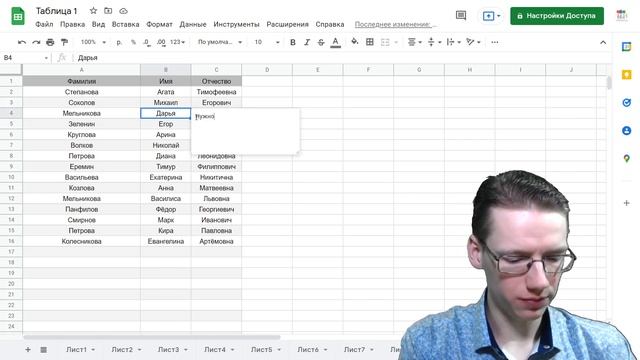Open the All sheets list icon
Viewport: 640px width, 360px height.
43,349
